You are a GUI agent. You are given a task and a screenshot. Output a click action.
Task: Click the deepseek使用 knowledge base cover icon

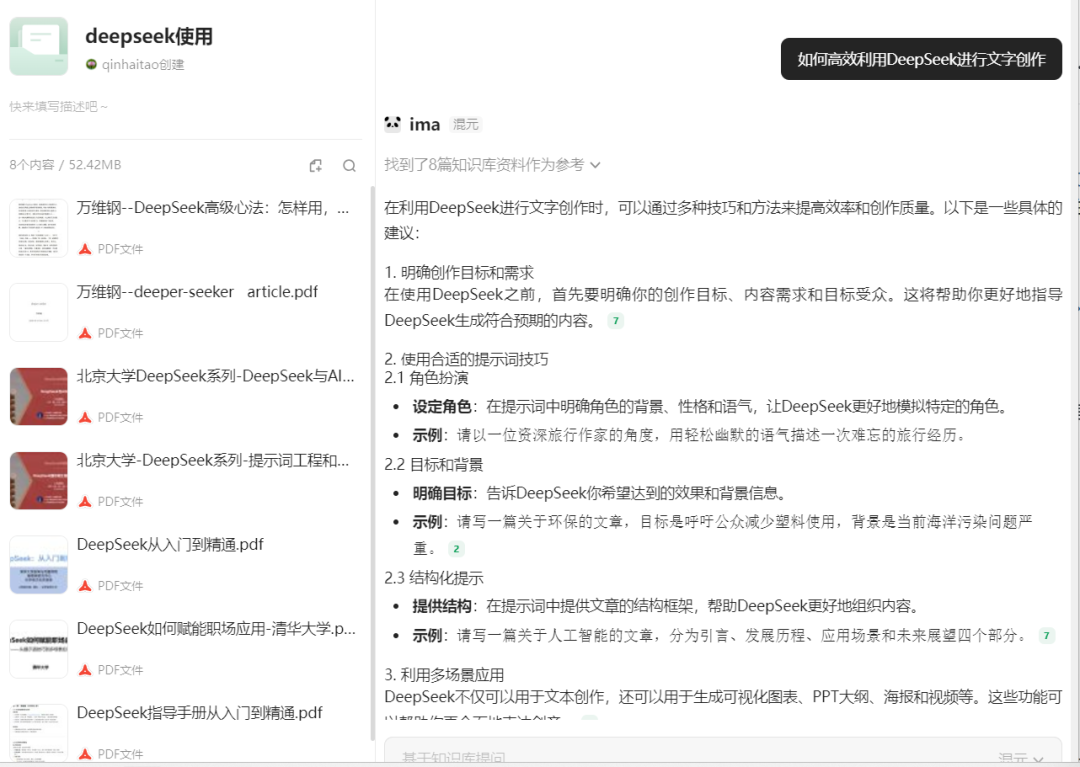39,46
